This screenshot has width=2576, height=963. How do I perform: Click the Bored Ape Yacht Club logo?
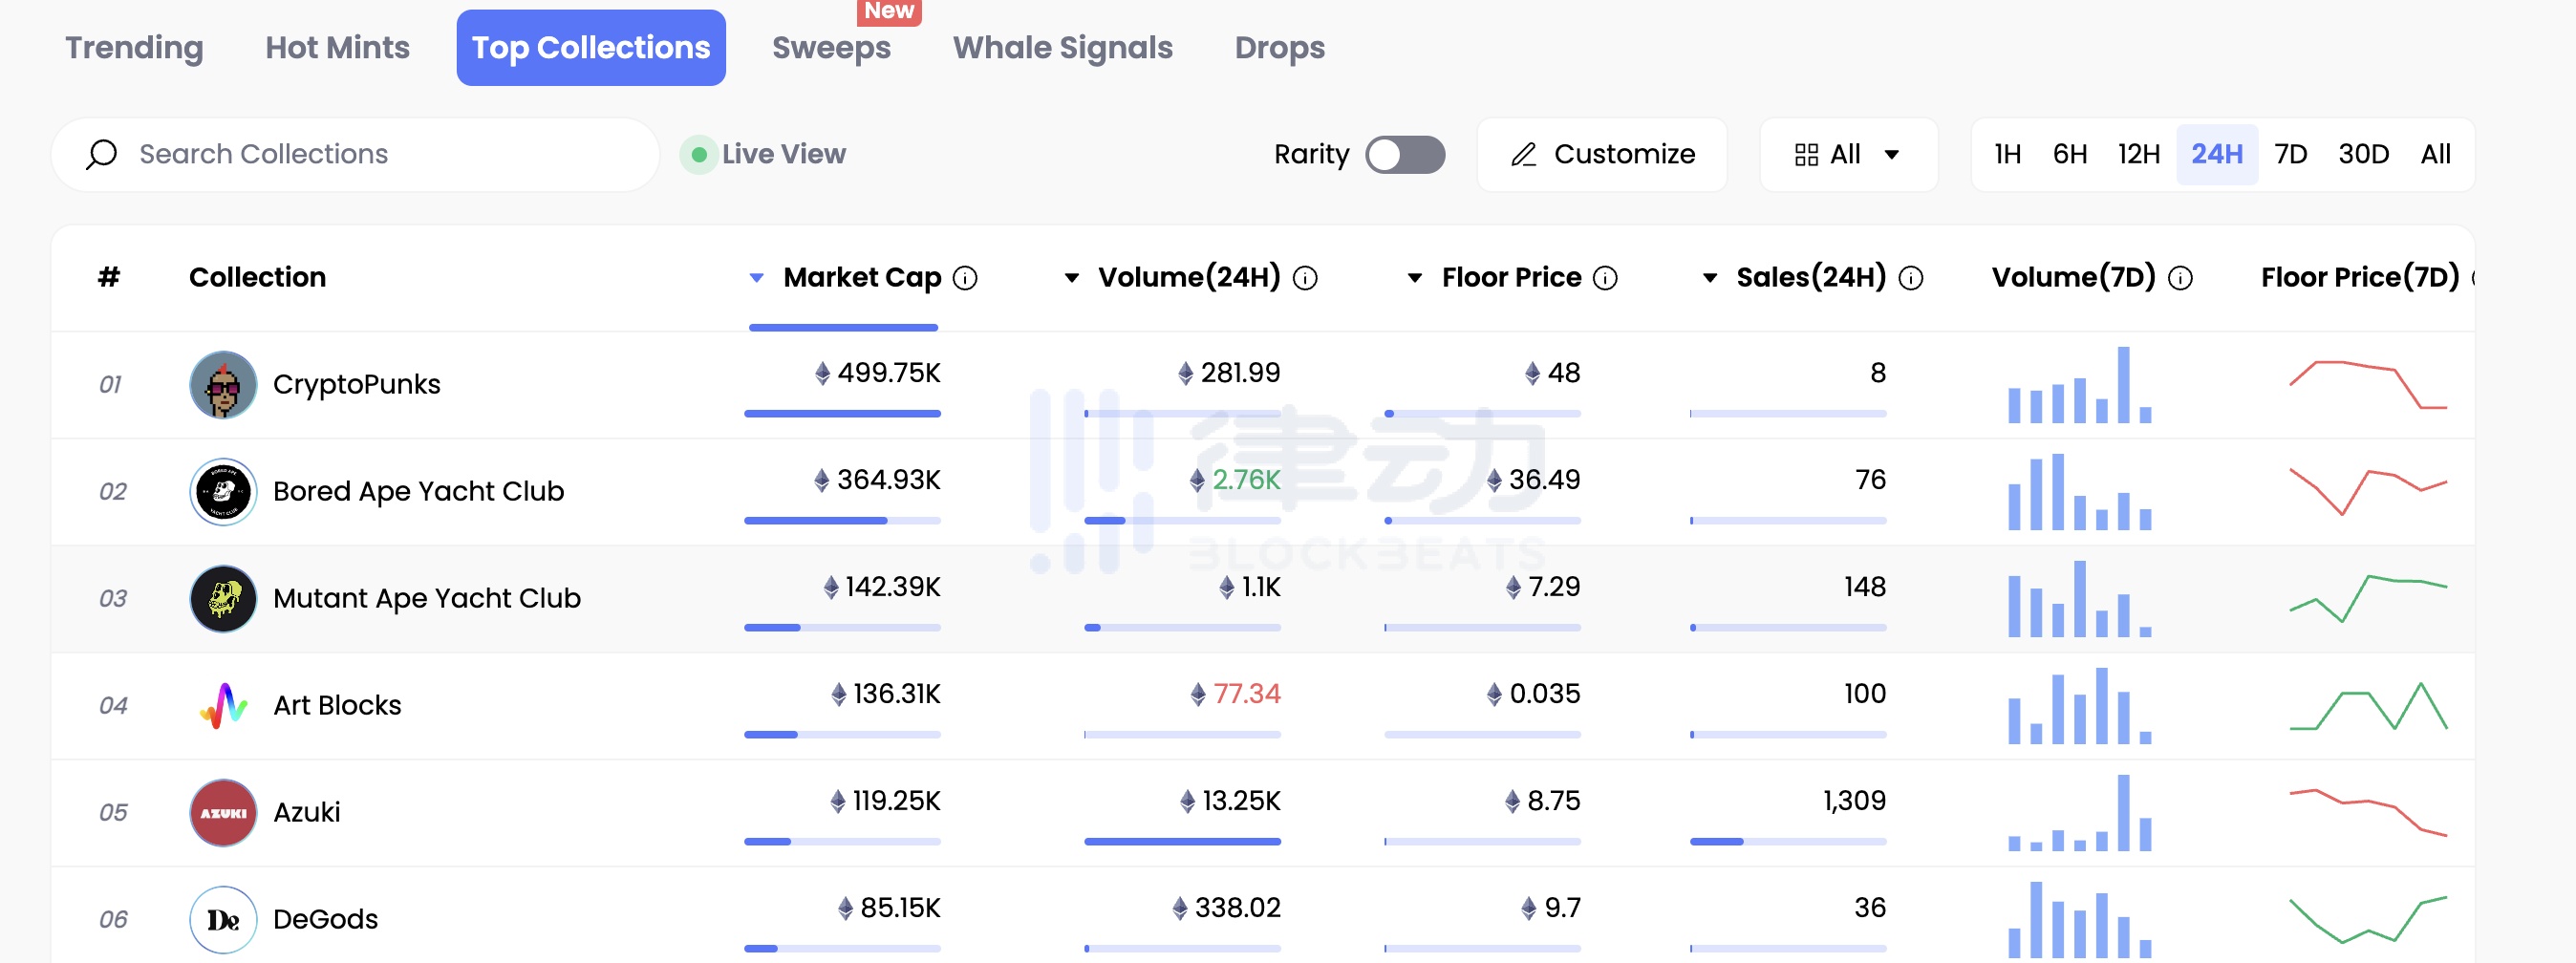[223, 491]
